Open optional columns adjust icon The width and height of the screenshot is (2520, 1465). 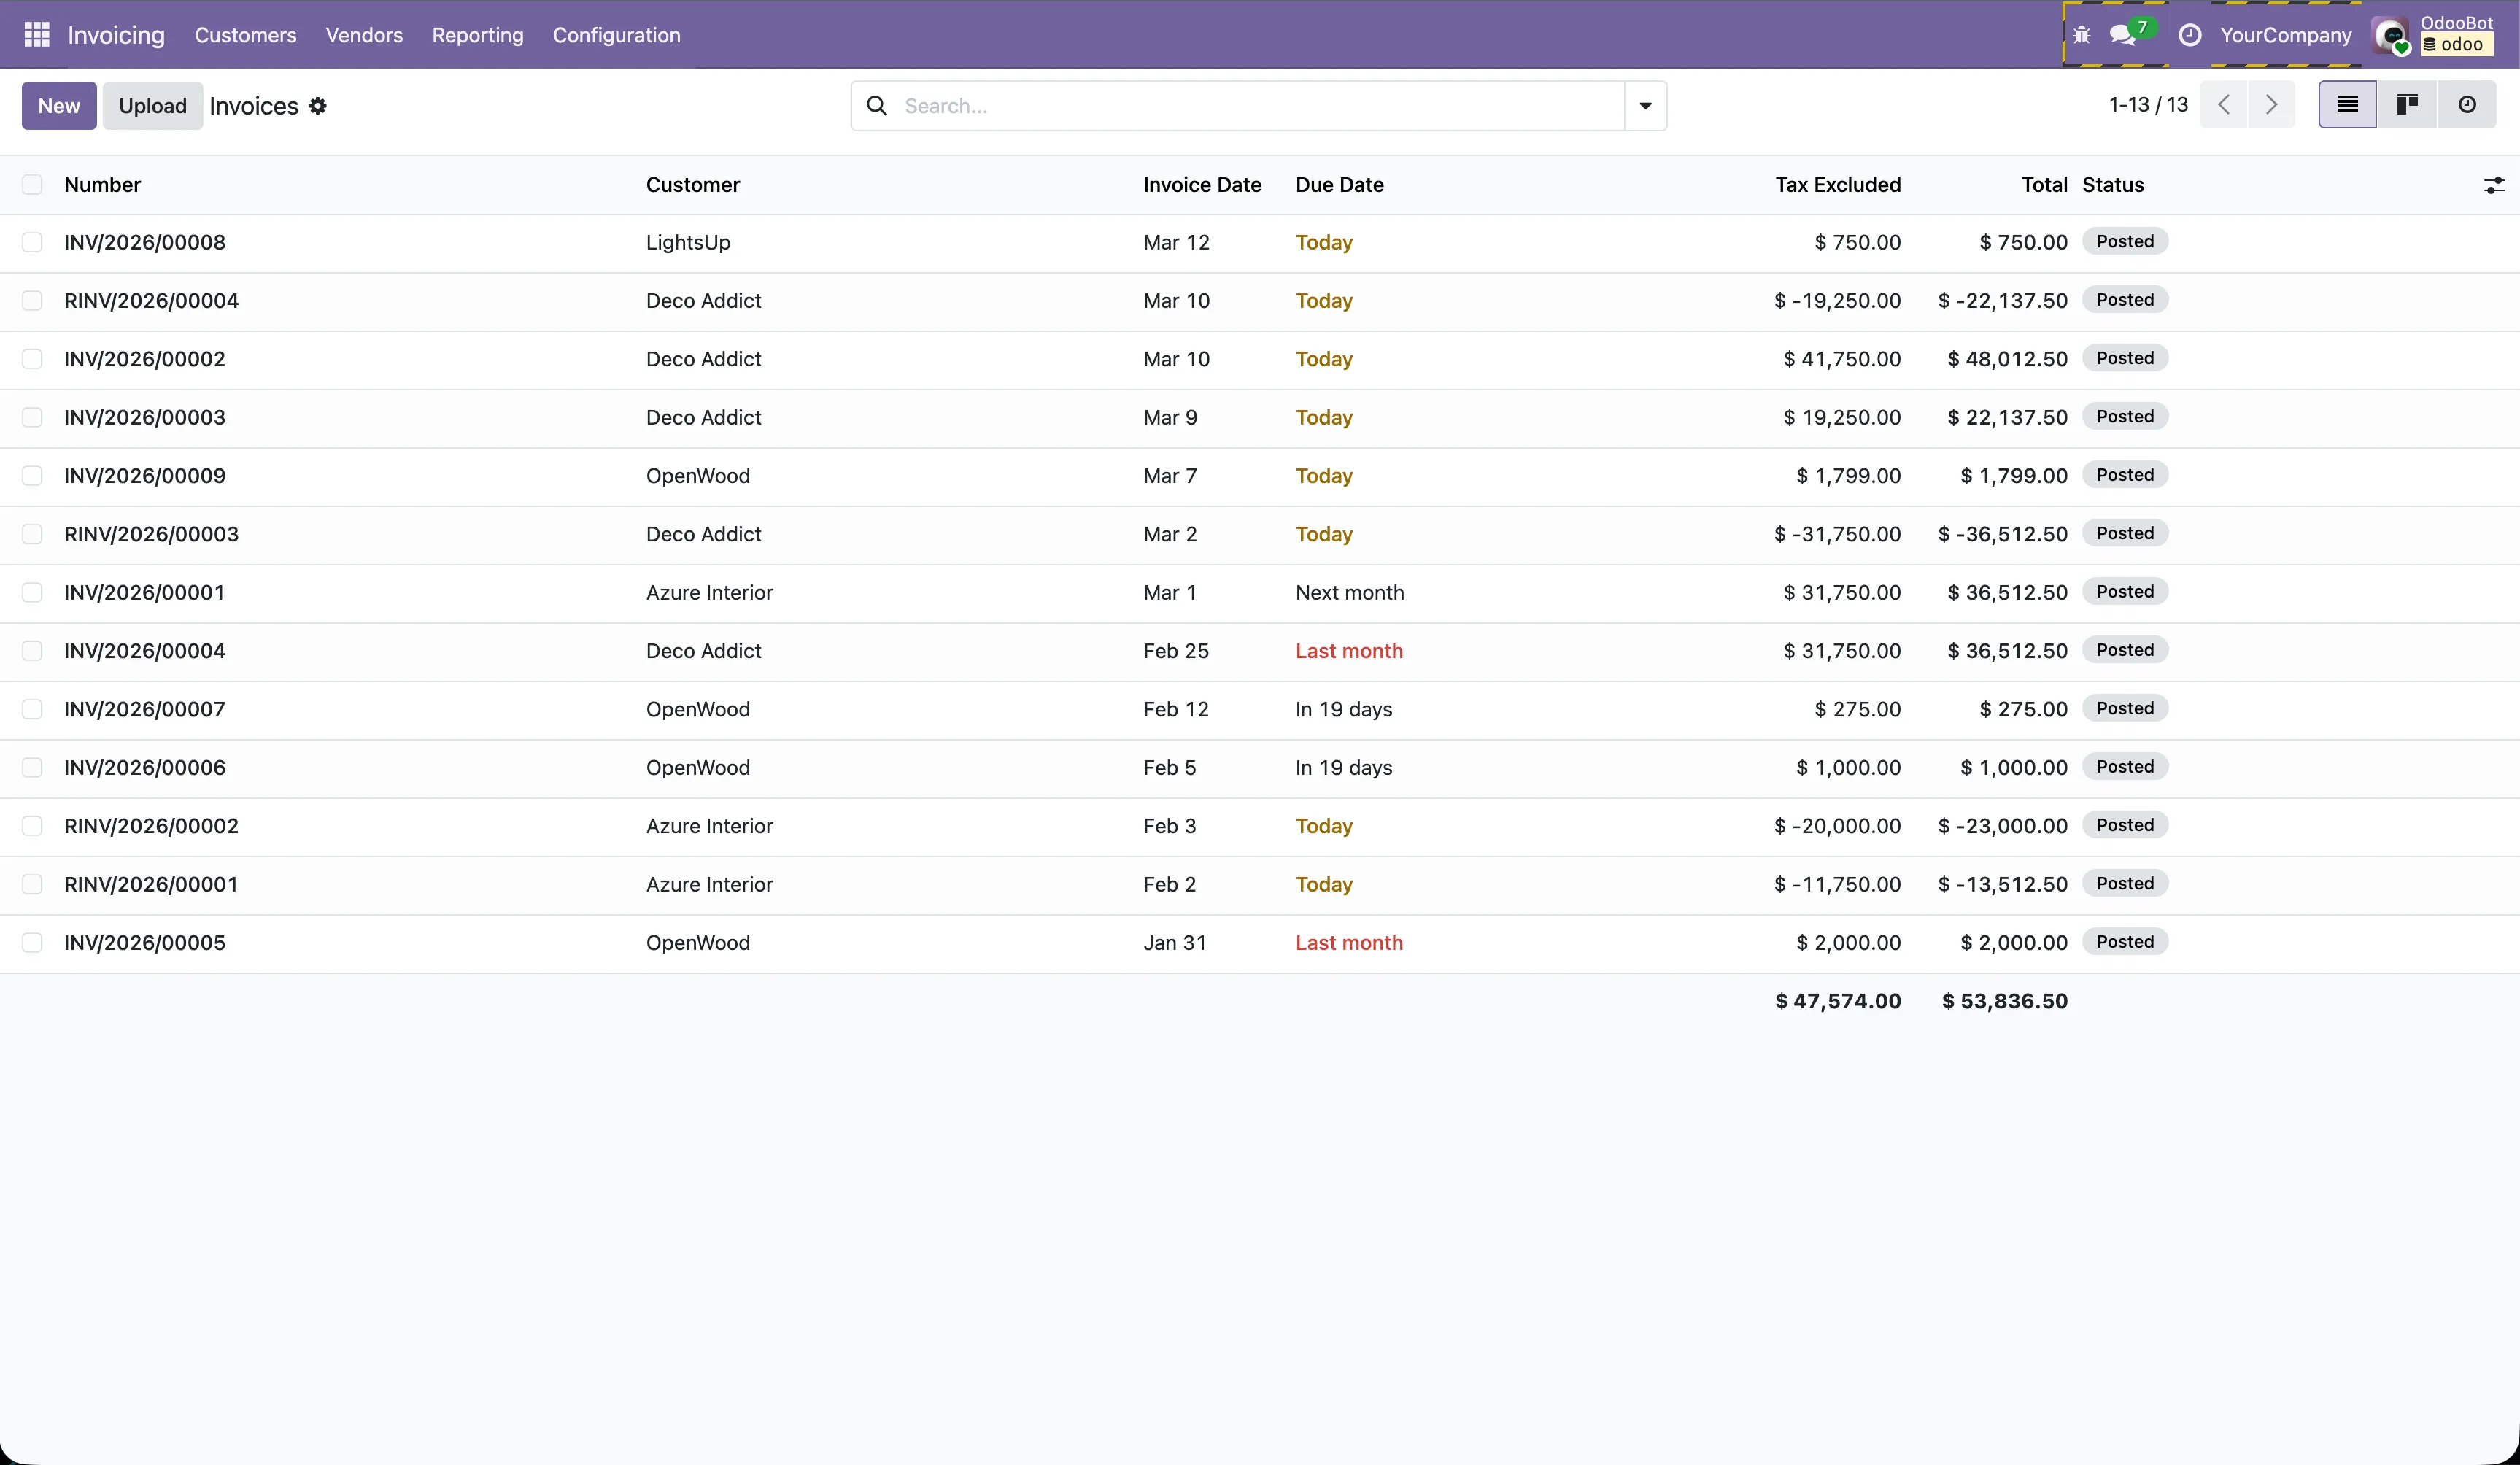(x=2494, y=185)
